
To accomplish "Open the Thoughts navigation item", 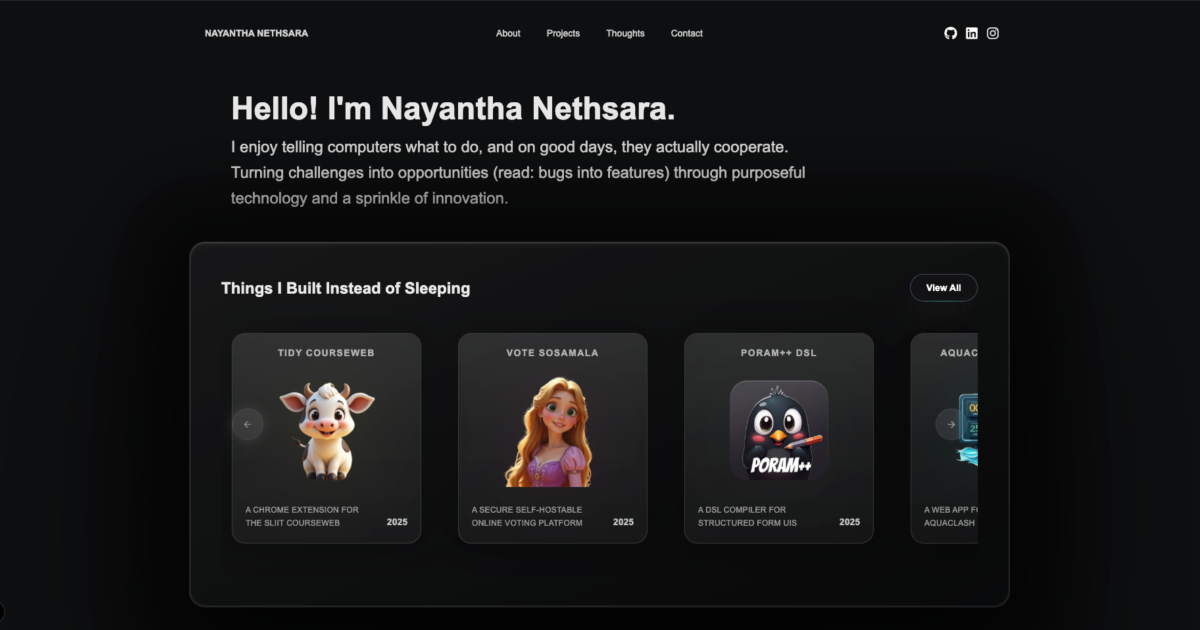I will click(625, 33).
